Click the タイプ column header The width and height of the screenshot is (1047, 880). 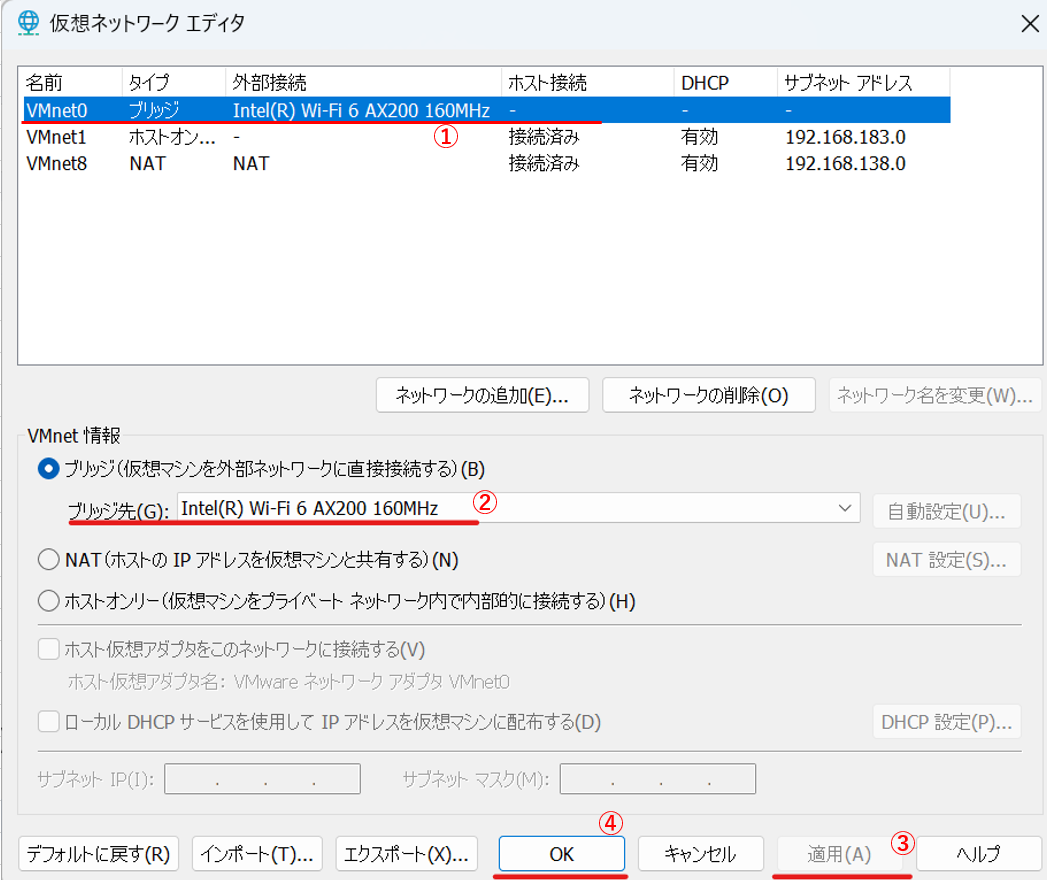click(174, 82)
